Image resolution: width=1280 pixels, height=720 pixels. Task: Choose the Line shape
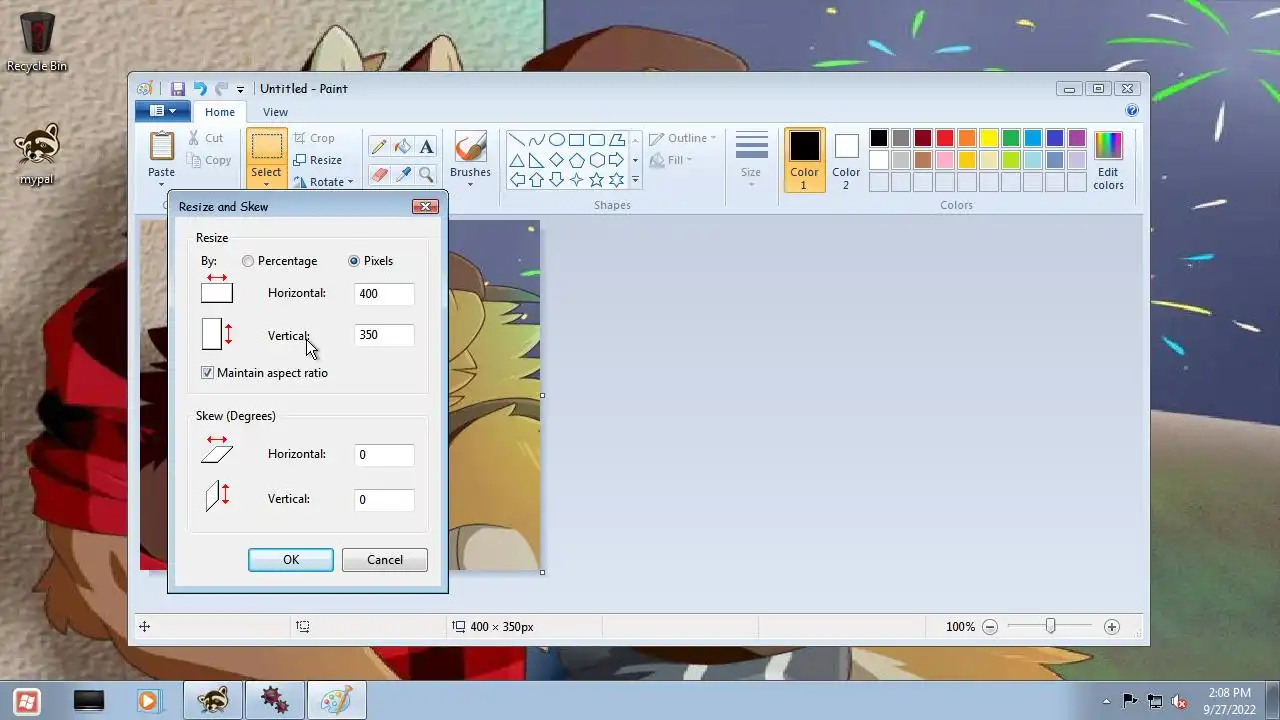[517, 140]
